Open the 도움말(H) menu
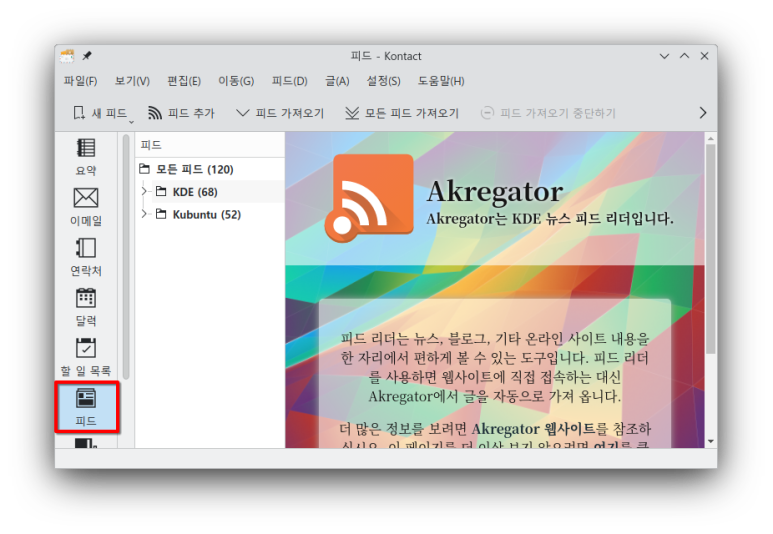The image size is (773, 534). pyautogui.click(x=441, y=81)
